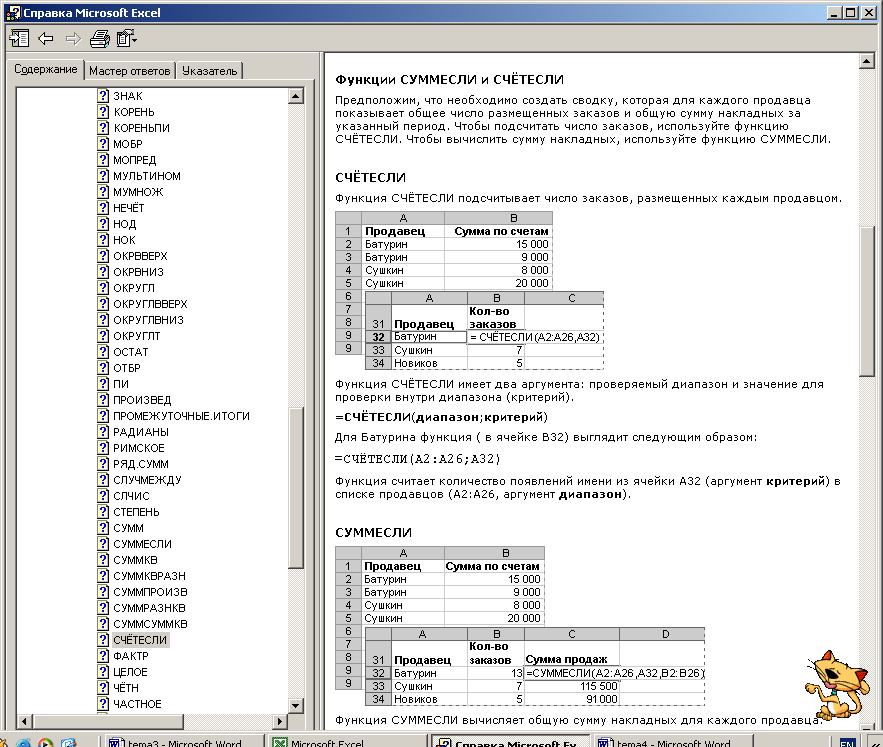The image size is (883, 747).
Task: Open the ОКРУГЛВВЕРХ topic
Action: tap(150, 304)
